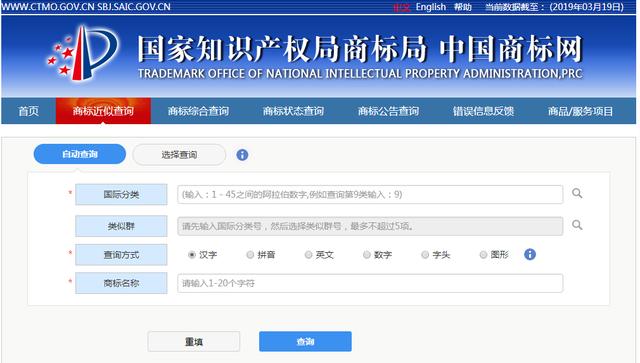Viewport: 640px width, 363px height.
Task: Click the 国际分类 label box
Action: [x=121, y=194]
